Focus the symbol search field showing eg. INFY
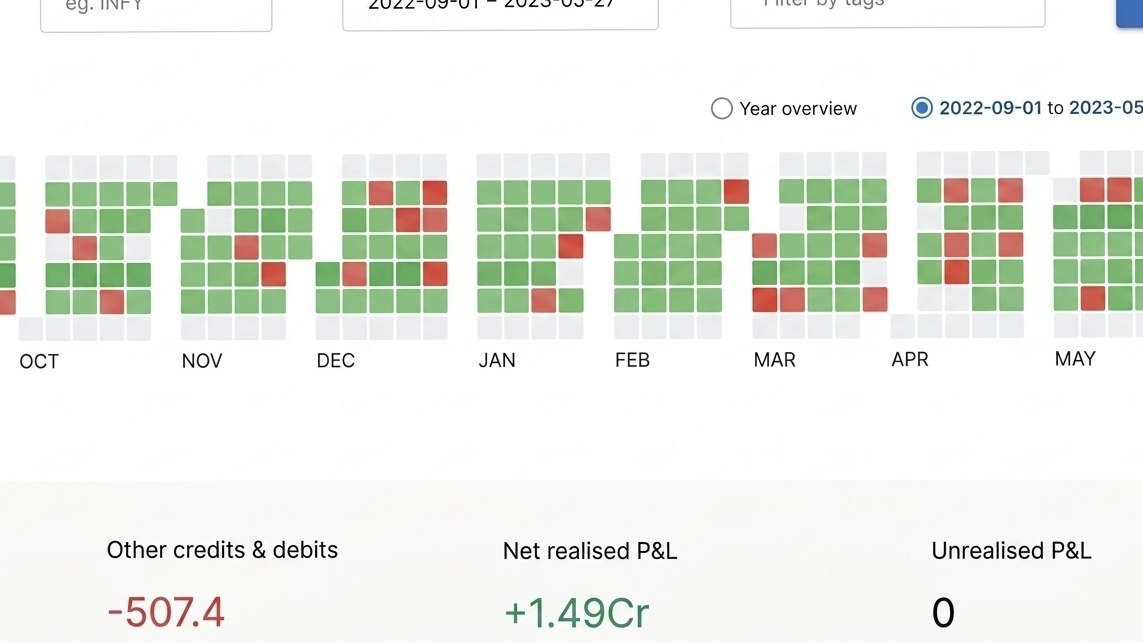This screenshot has height=643, width=1143. [x=156, y=11]
